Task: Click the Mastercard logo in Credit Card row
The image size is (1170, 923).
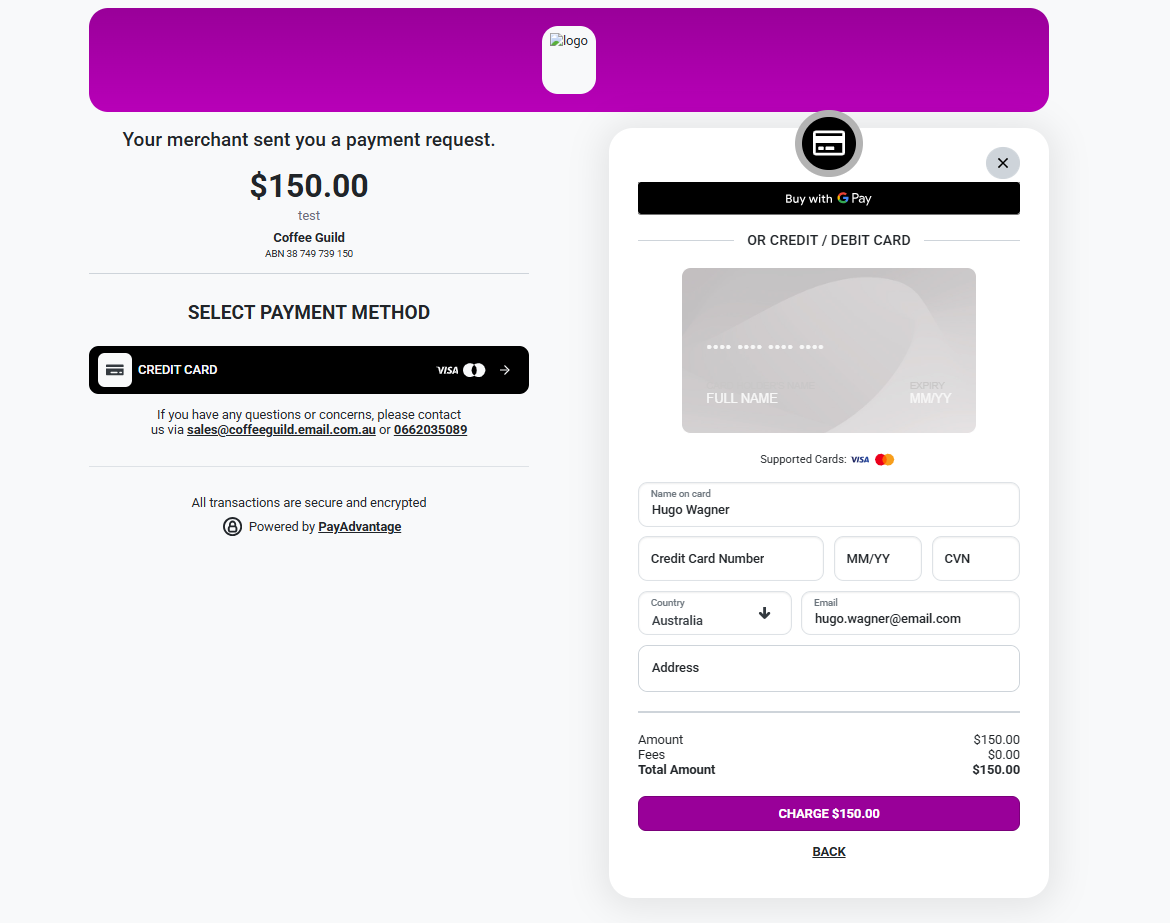Action: [x=474, y=370]
